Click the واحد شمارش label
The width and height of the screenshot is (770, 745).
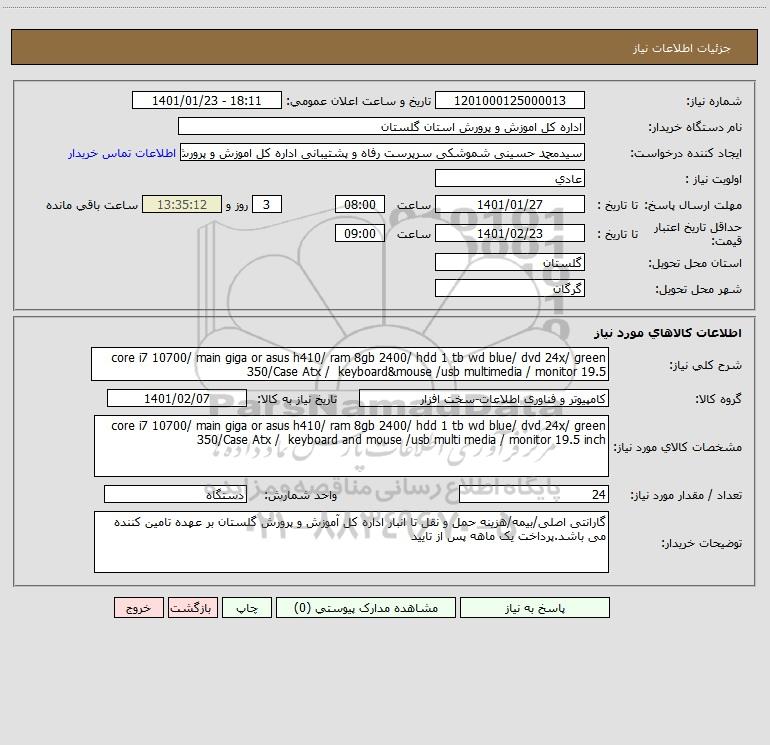(301, 496)
